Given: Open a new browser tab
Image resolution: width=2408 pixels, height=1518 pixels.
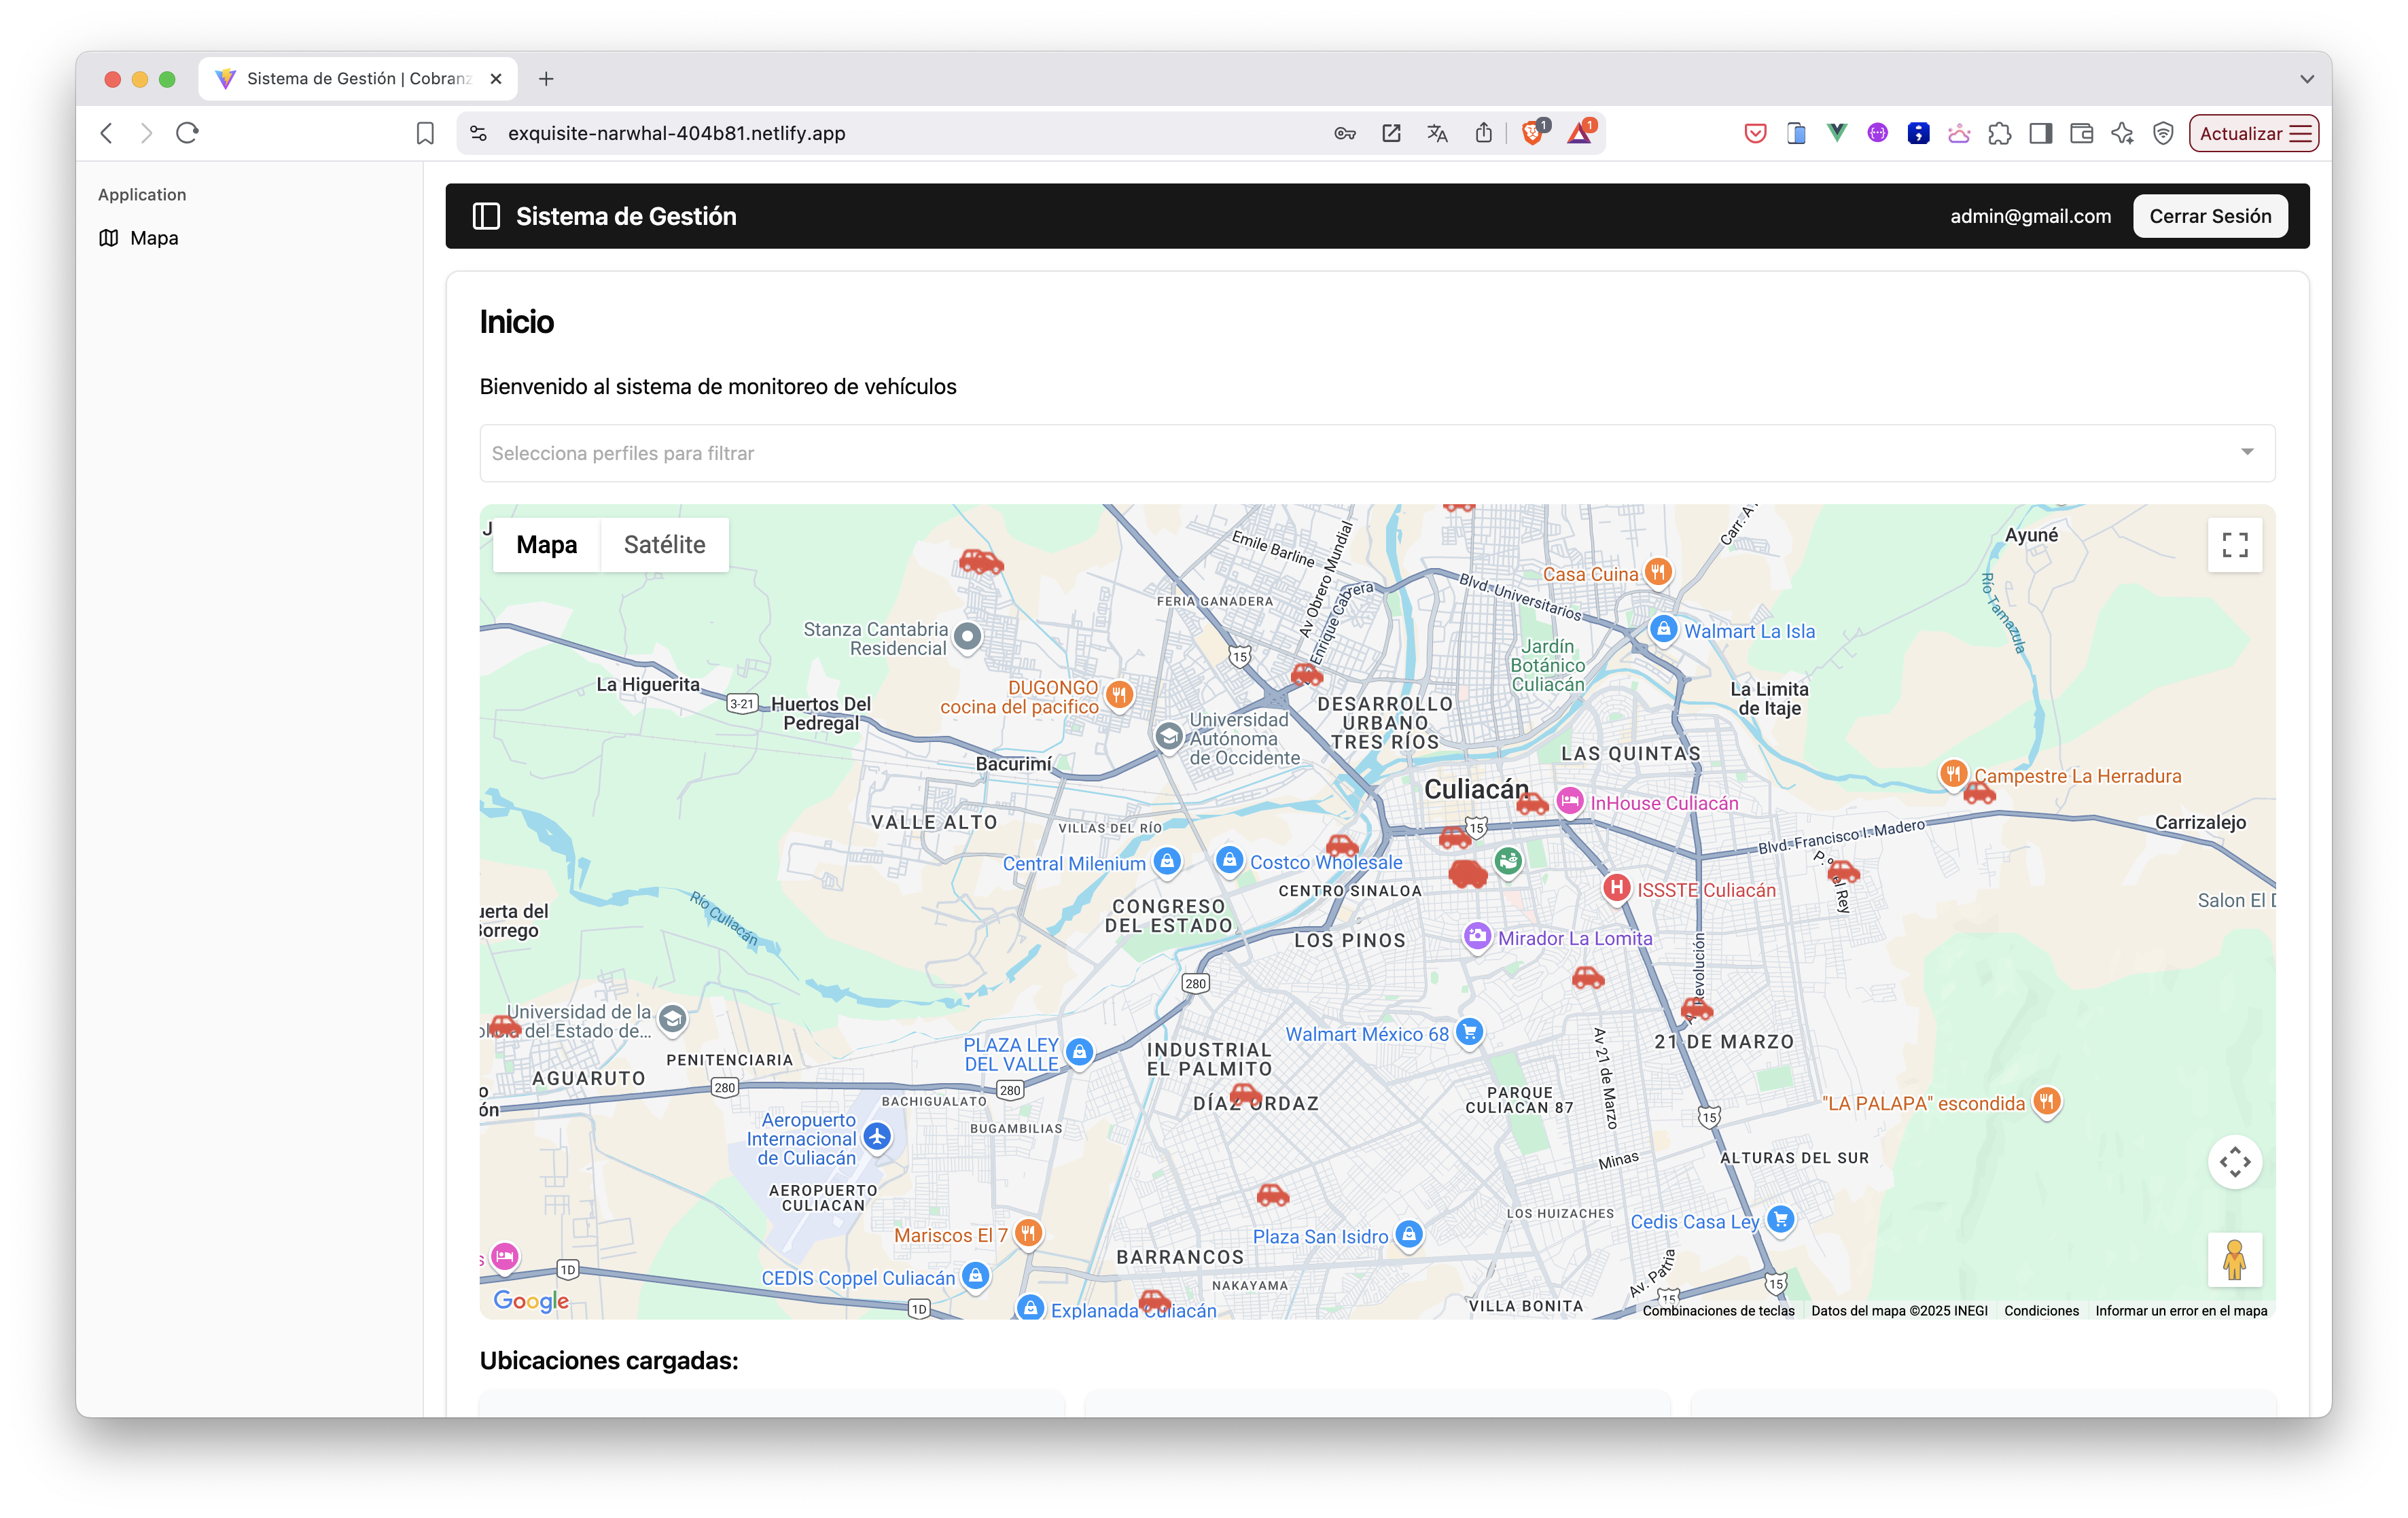Looking at the screenshot, I should (546, 79).
